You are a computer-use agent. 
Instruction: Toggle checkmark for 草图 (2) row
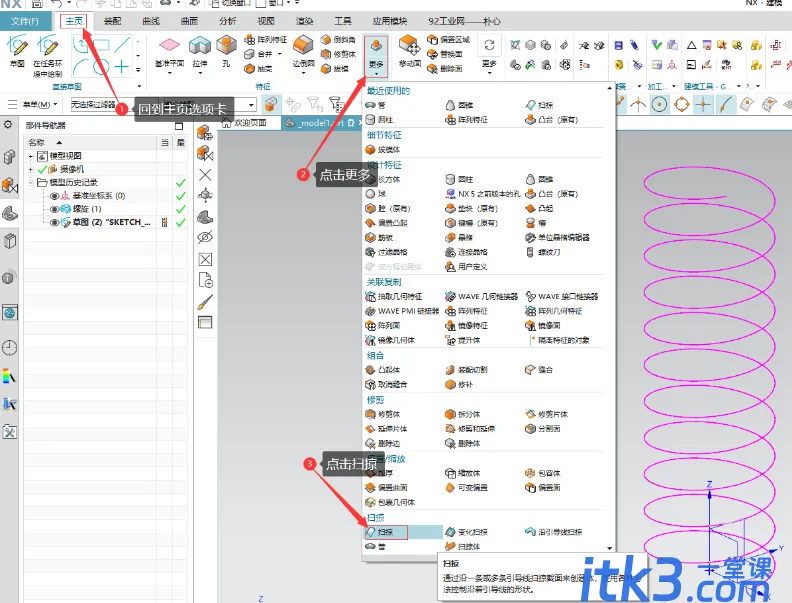coord(180,222)
